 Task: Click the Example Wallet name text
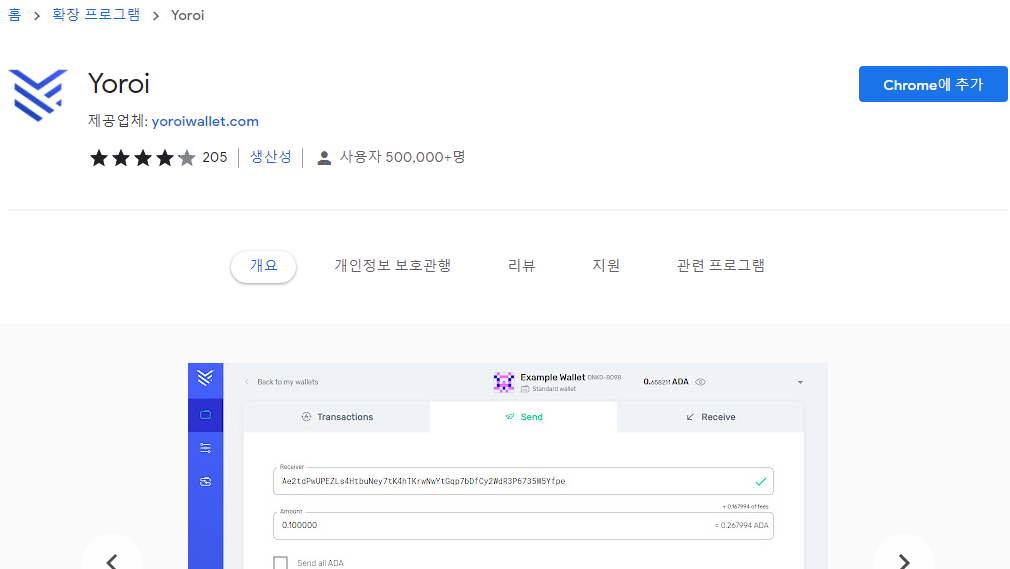tap(553, 377)
